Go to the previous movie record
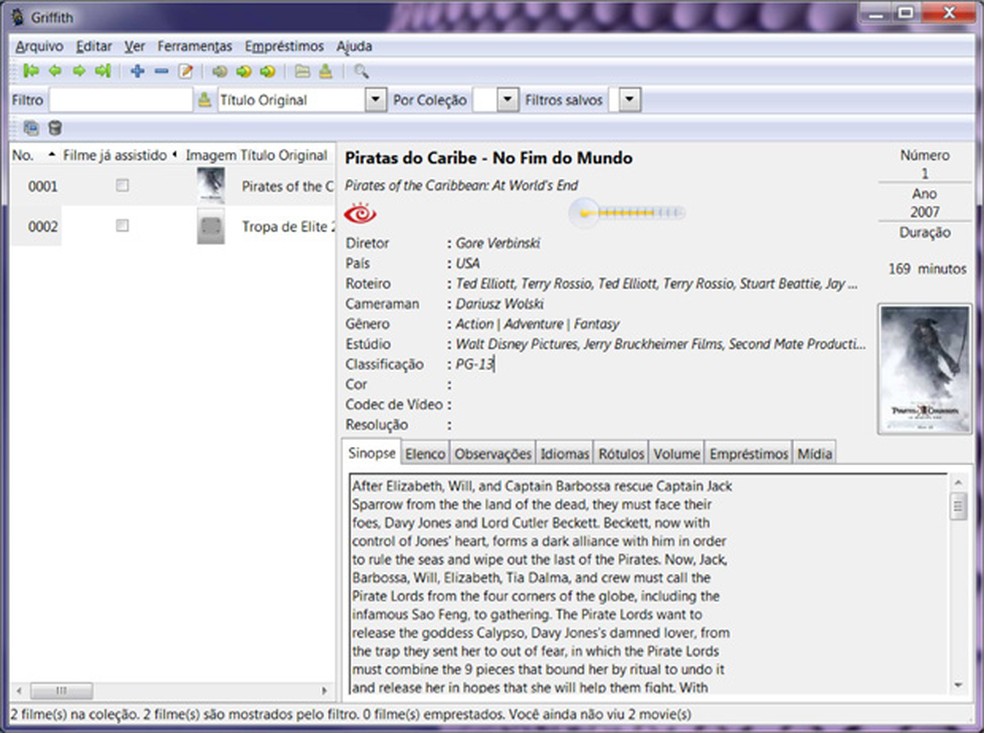 pos(55,71)
